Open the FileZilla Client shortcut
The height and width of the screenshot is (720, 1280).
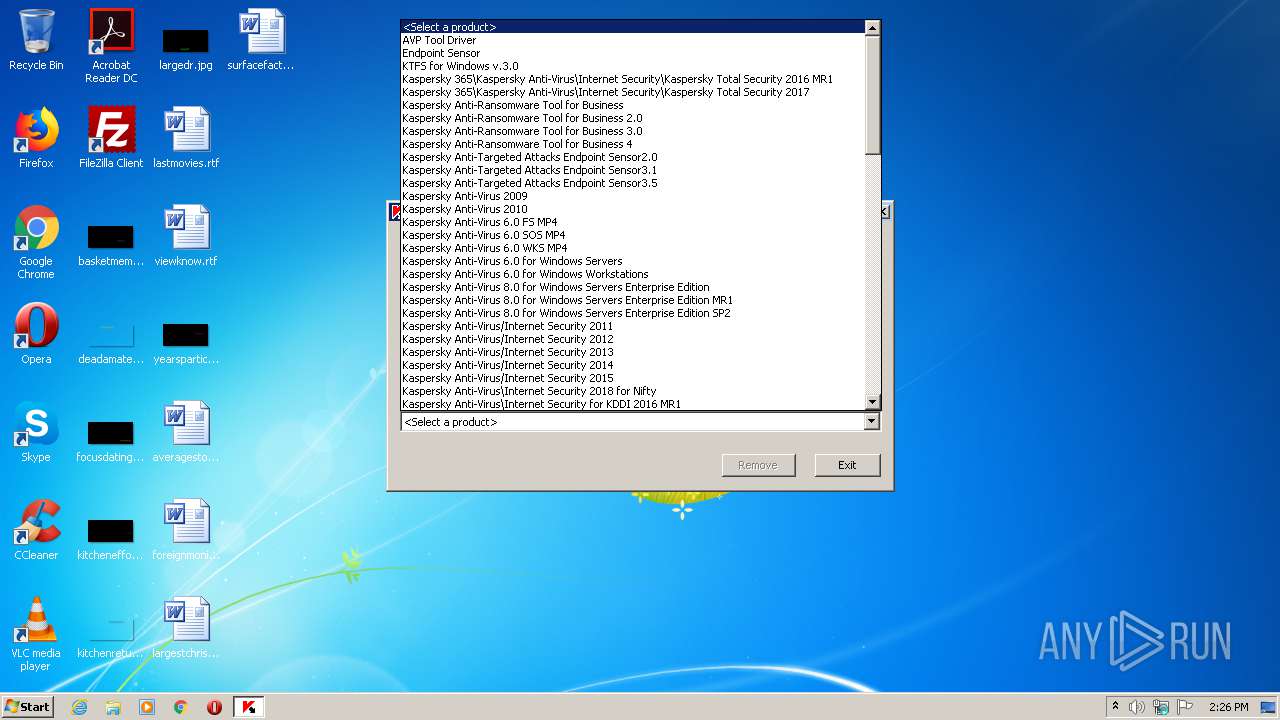[x=111, y=138]
